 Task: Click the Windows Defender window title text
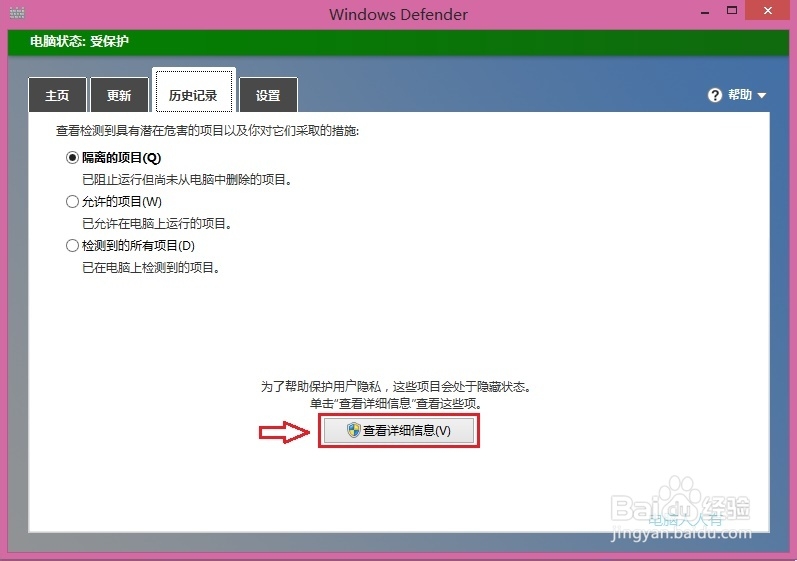(x=398, y=14)
